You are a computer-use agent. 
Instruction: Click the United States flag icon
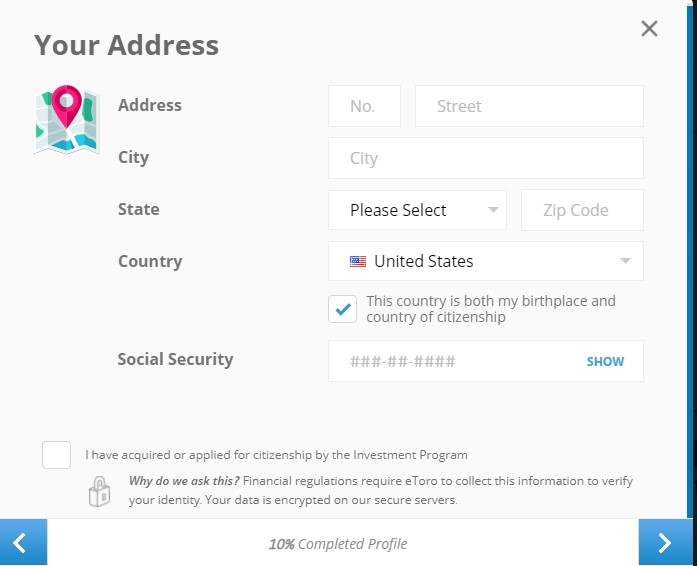coord(358,261)
